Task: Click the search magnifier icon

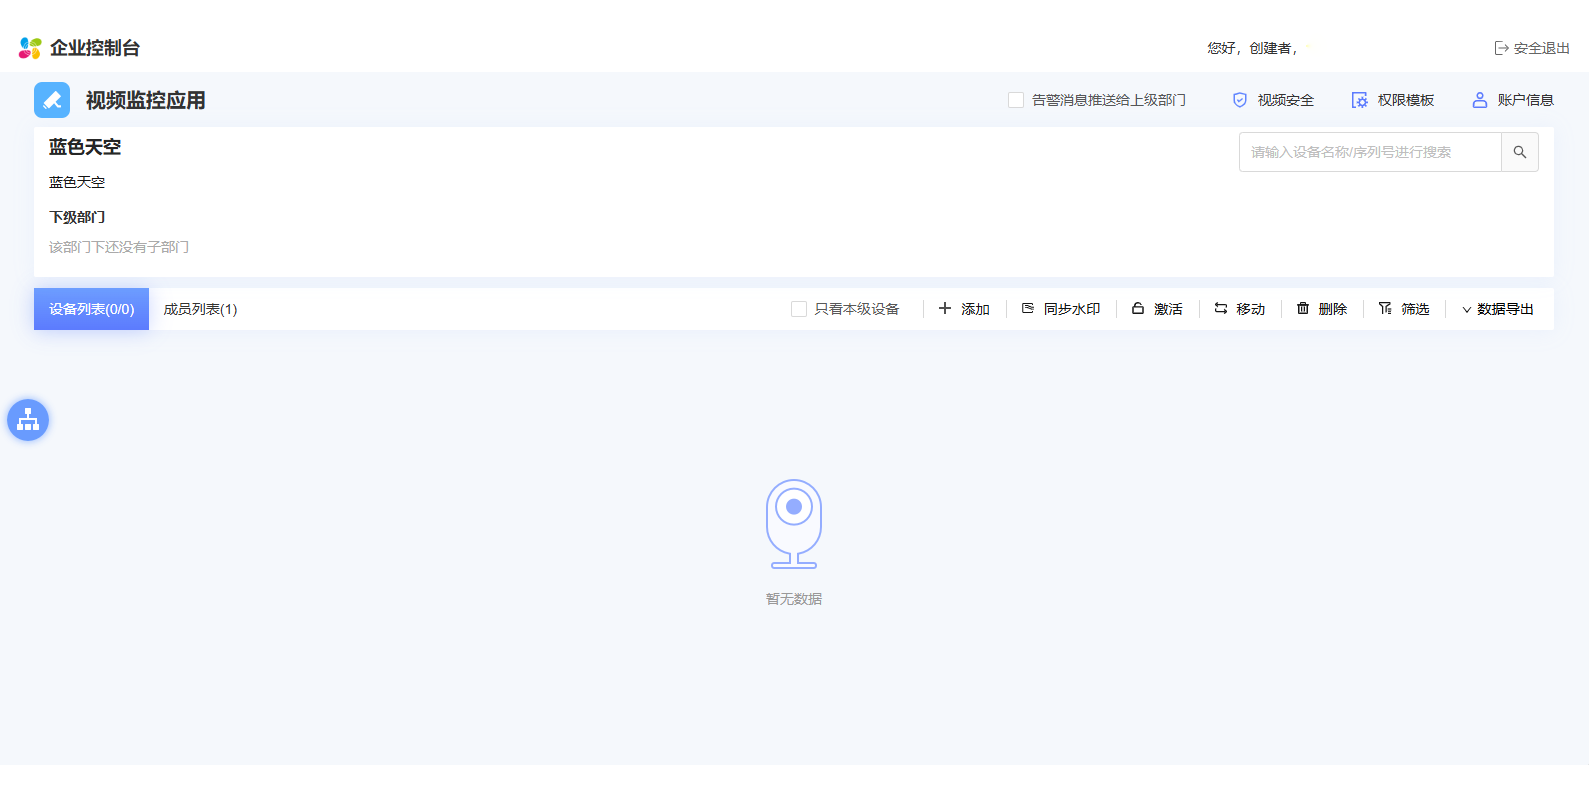Action: coord(1519,152)
